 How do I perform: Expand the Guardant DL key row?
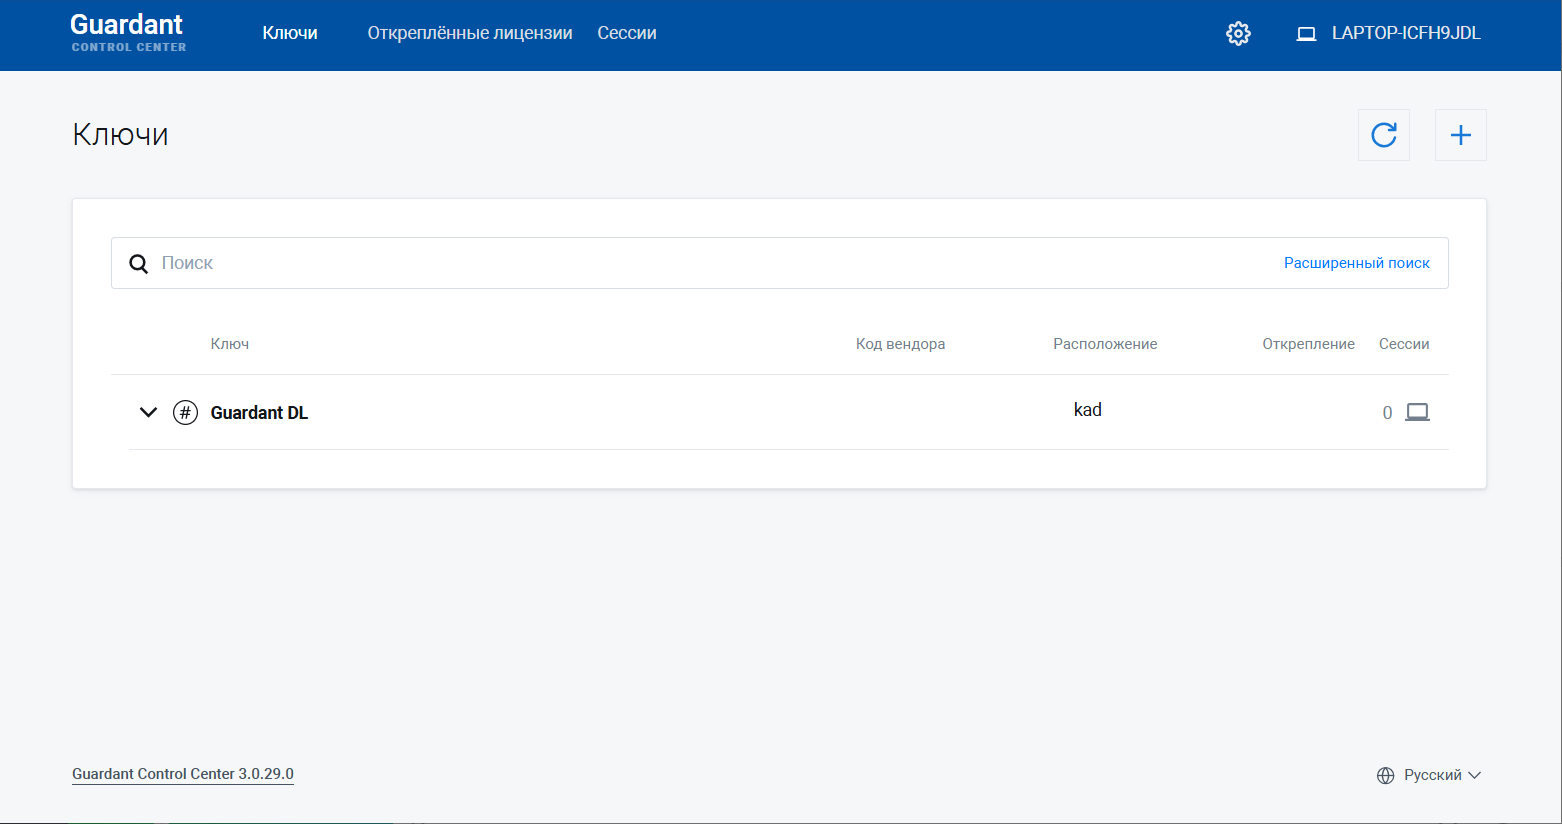pos(148,412)
